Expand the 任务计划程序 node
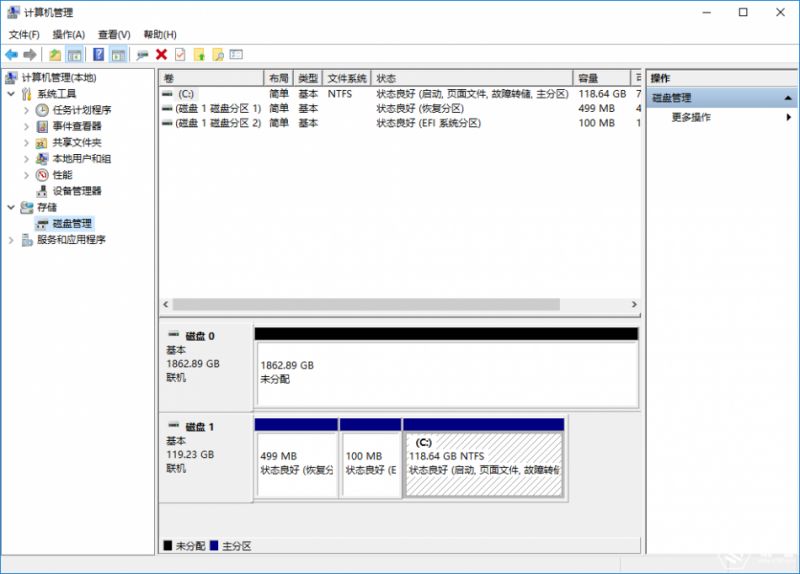Image resolution: width=800 pixels, height=574 pixels. (27, 110)
